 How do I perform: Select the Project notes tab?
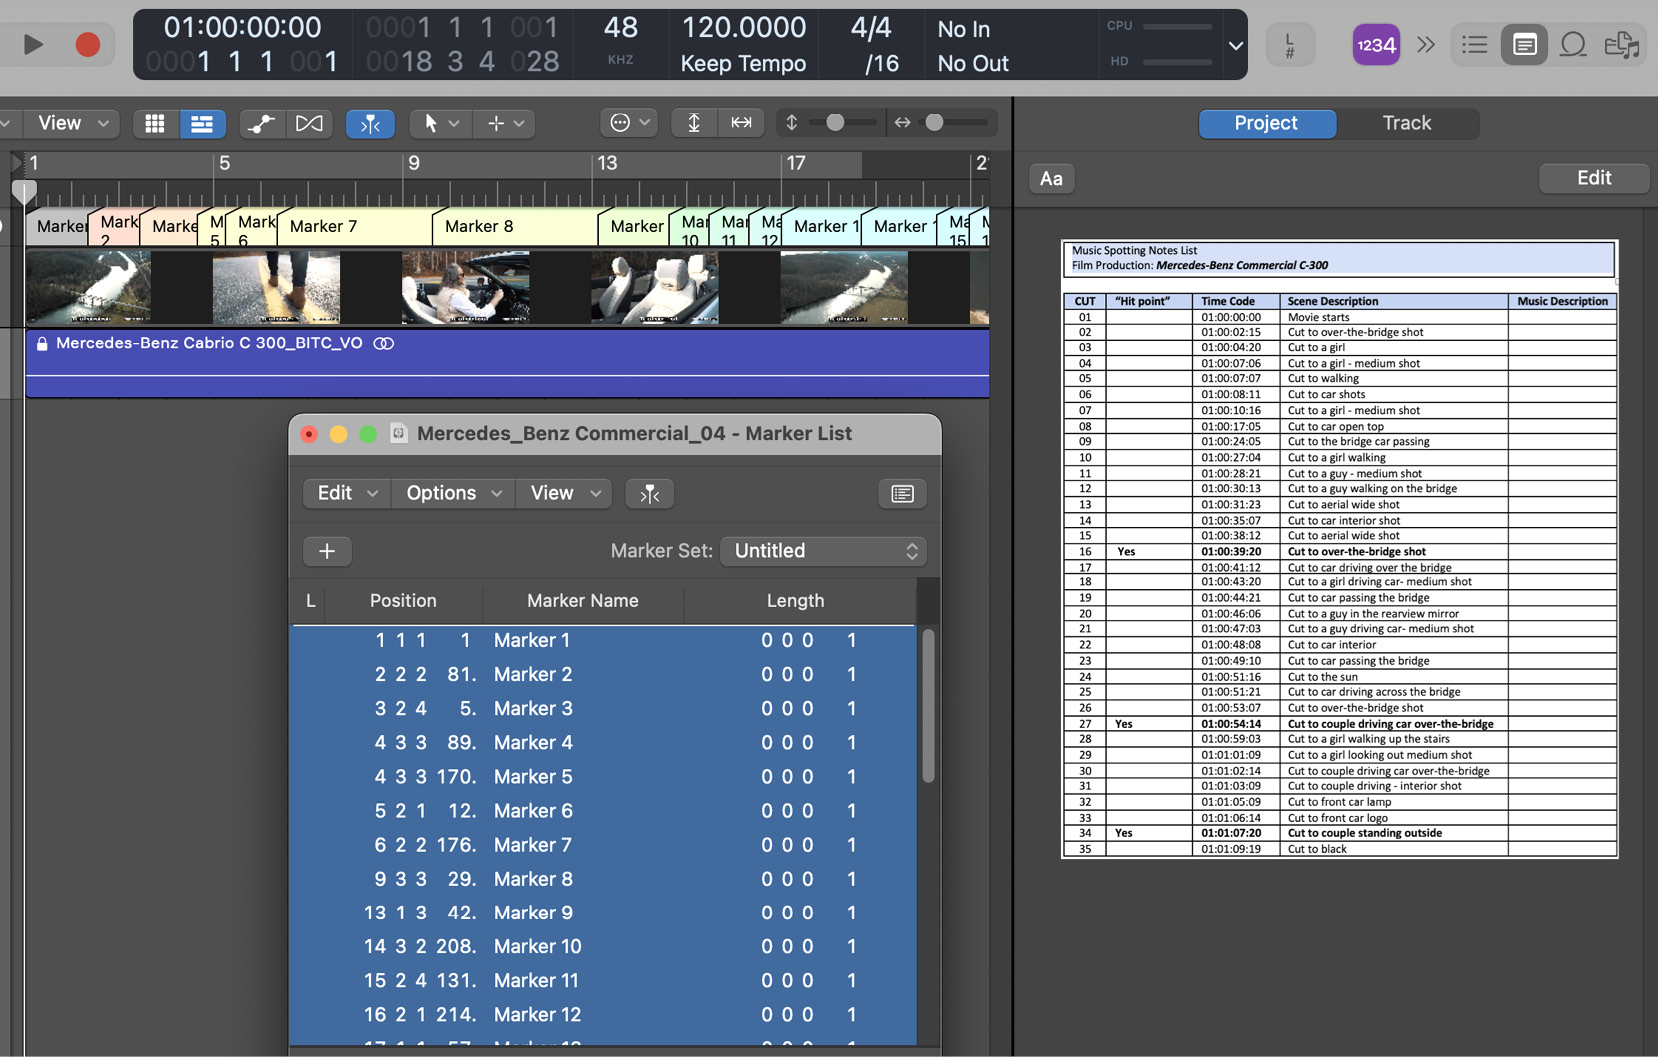(1266, 123)
